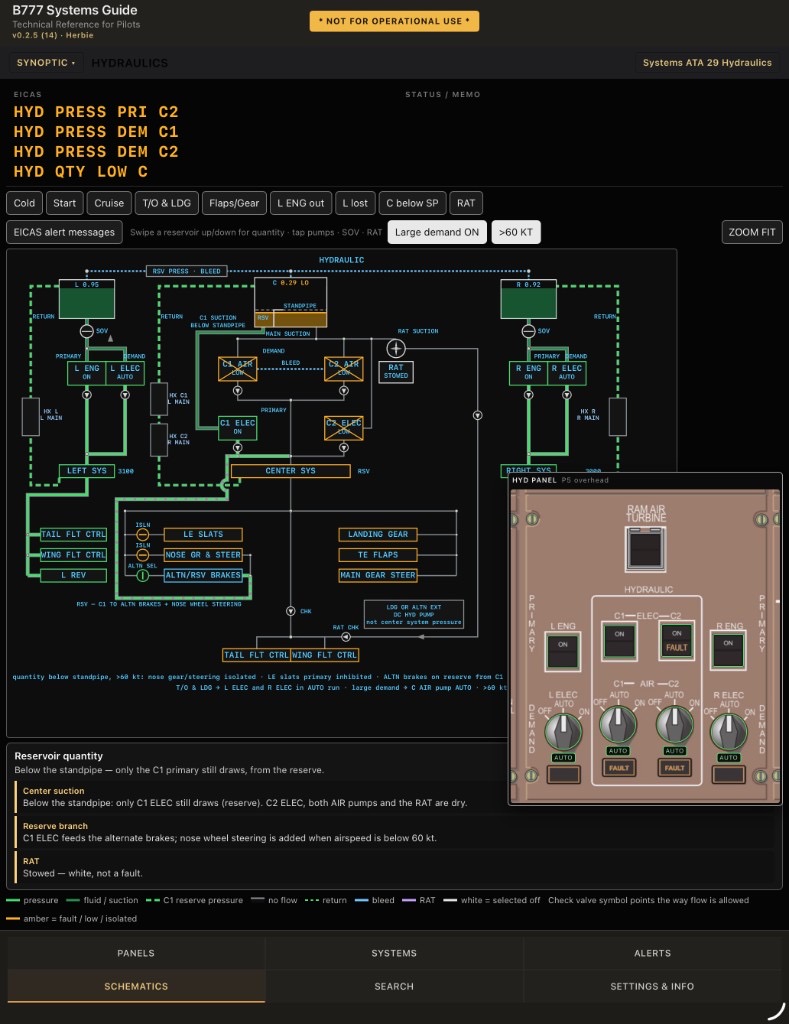Tap the HX R heat exchanger symbol

[x=618, y=417]
